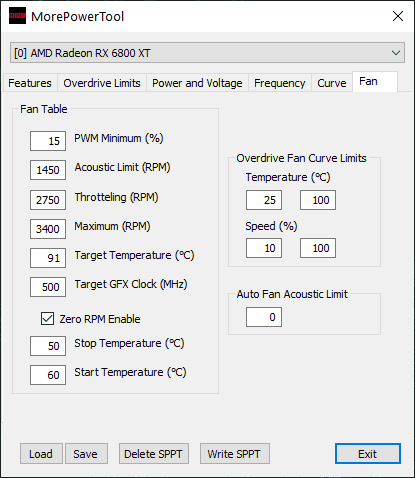415x478 pixels.
Task: Click the Target Temperature input box
Action: pyautogui.click(x=48, y=258)
